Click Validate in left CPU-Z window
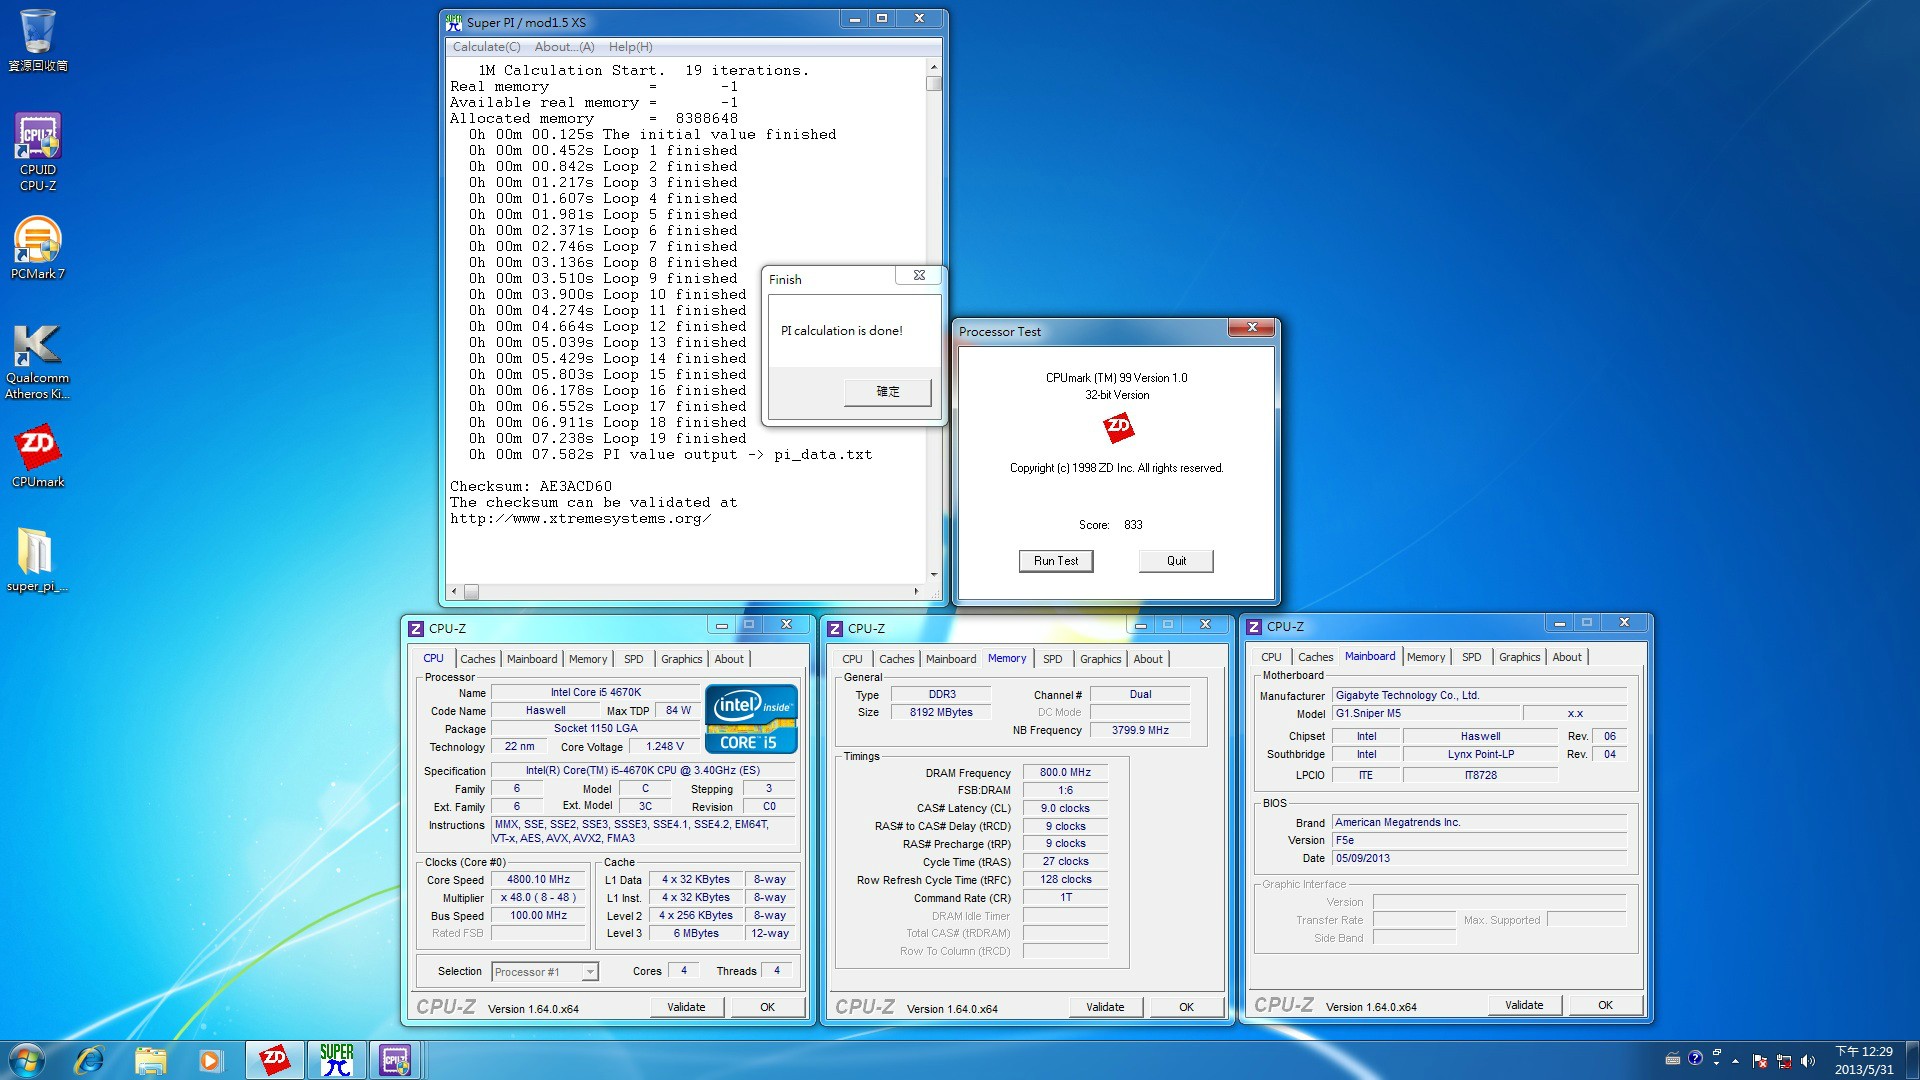Screen dimensions: 1920x1080 [x=686, y=1007]
